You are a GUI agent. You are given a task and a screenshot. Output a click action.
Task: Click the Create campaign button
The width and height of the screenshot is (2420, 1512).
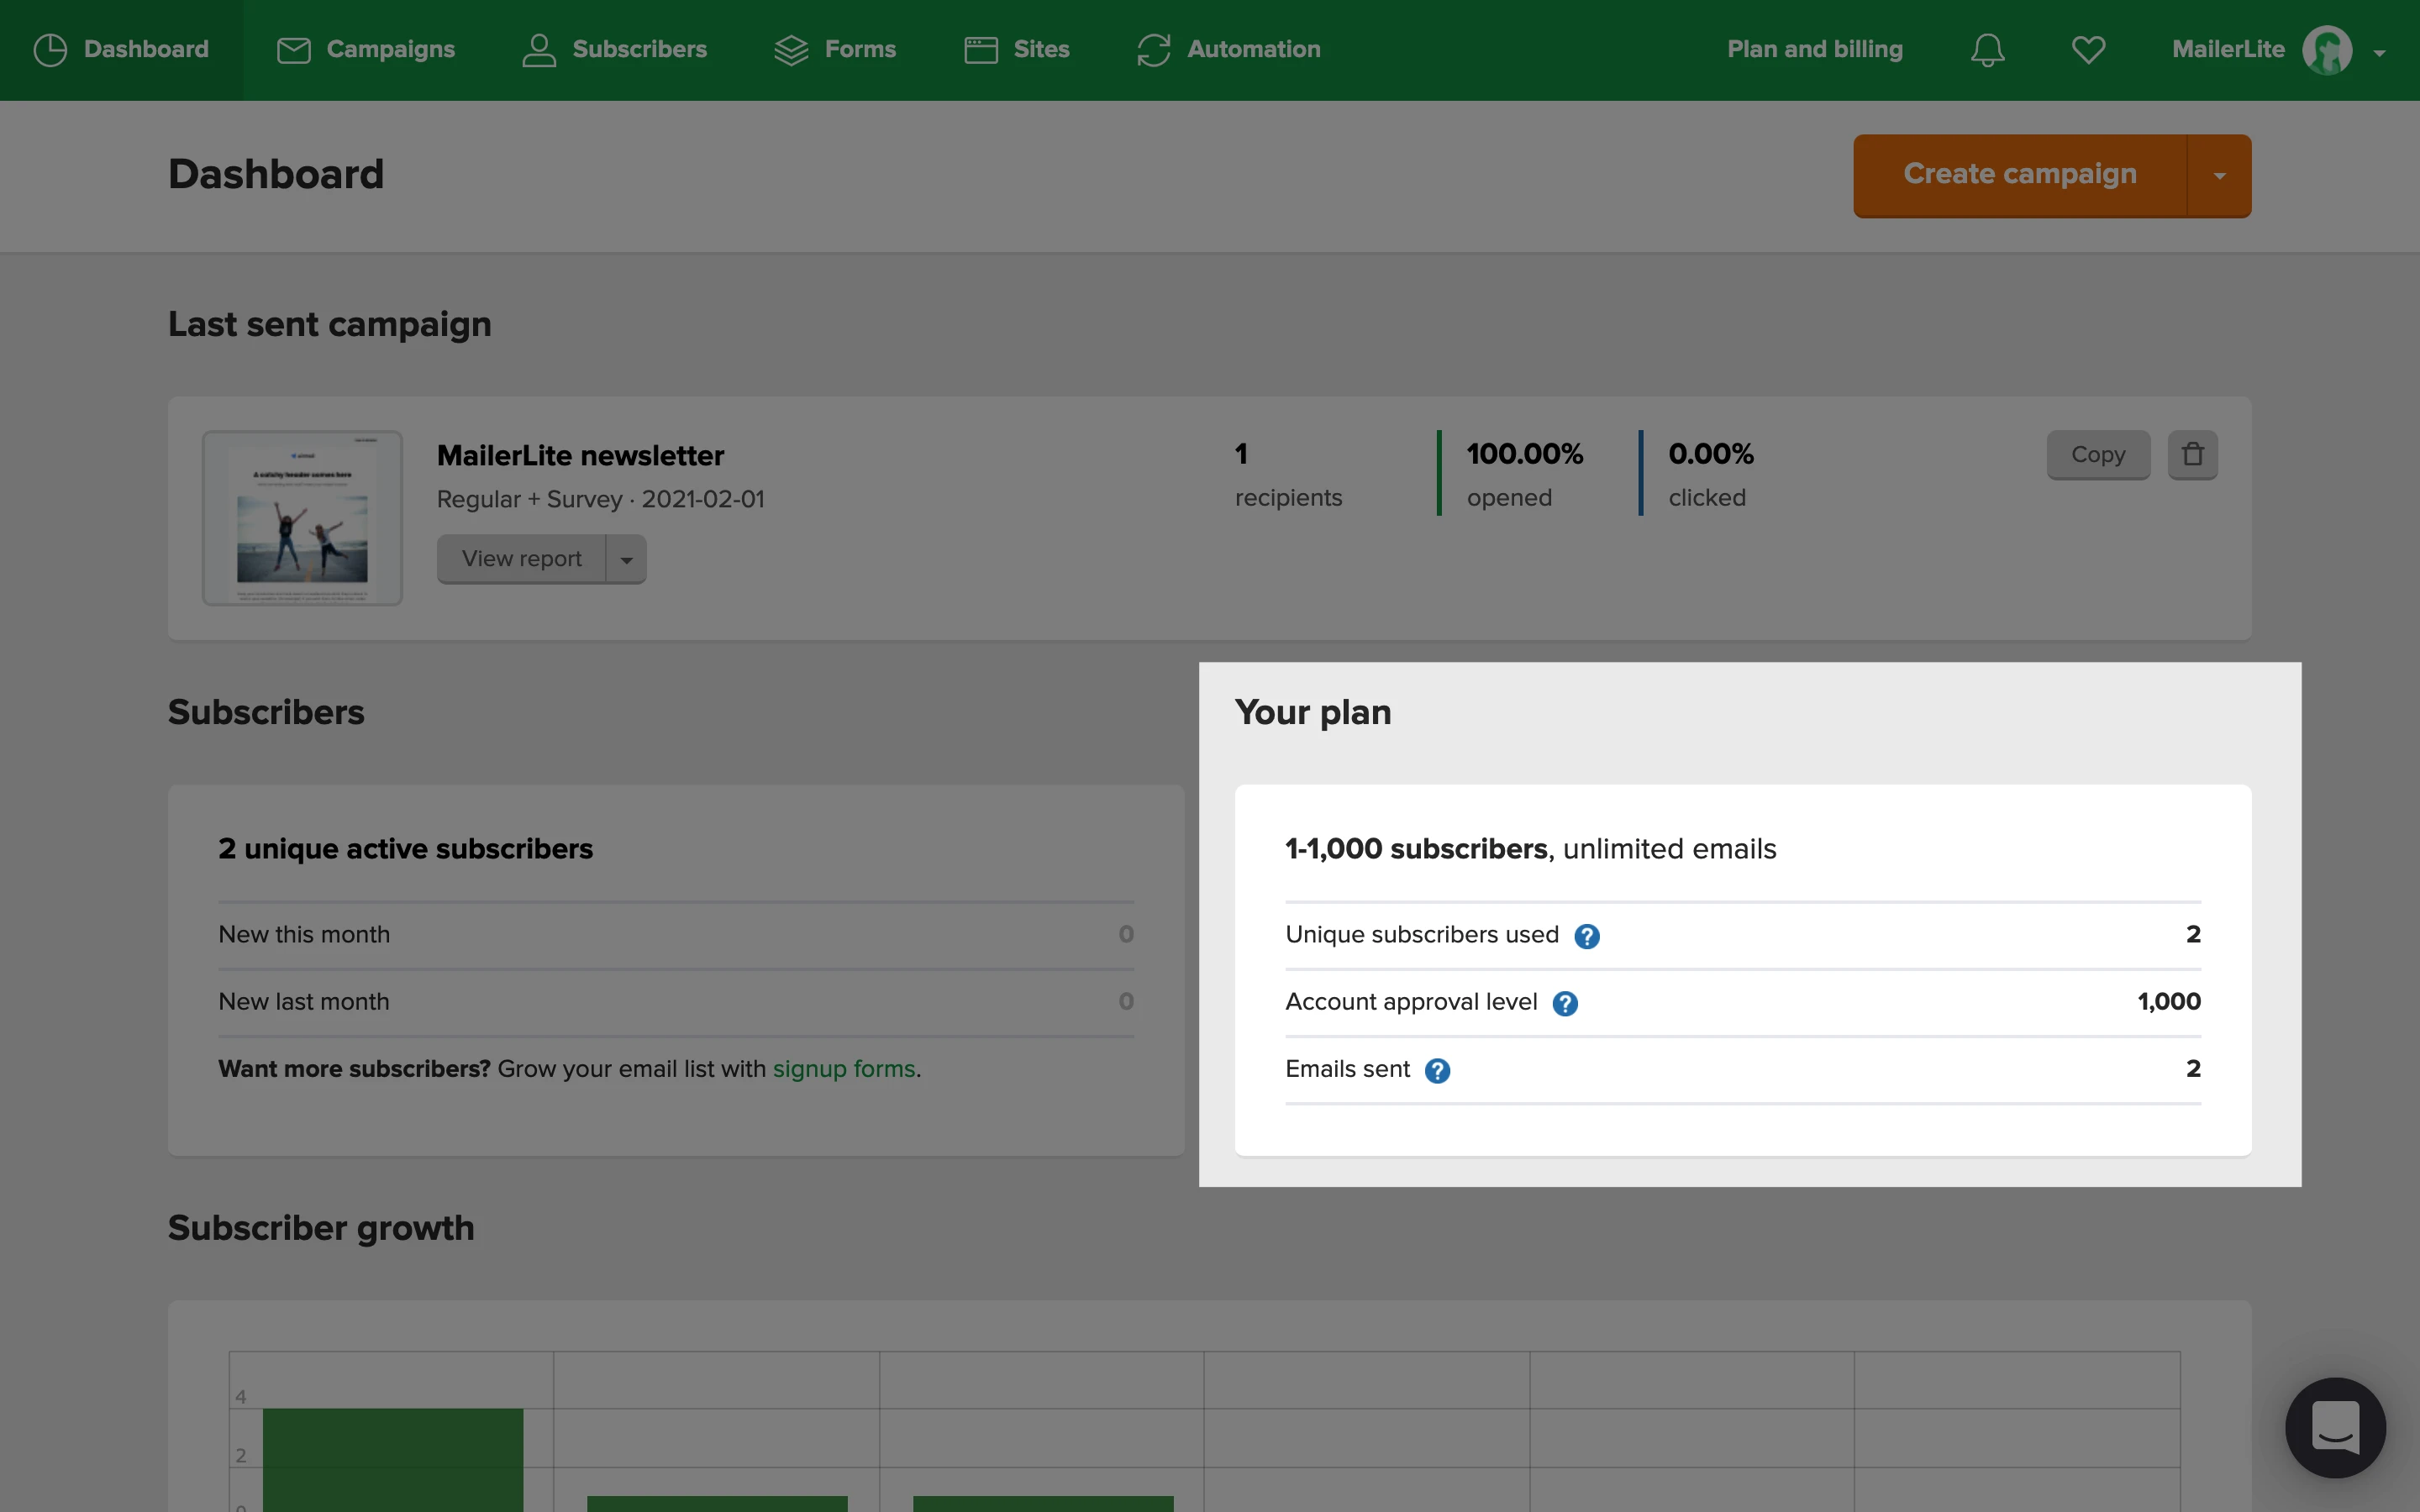click(2019, 175)
